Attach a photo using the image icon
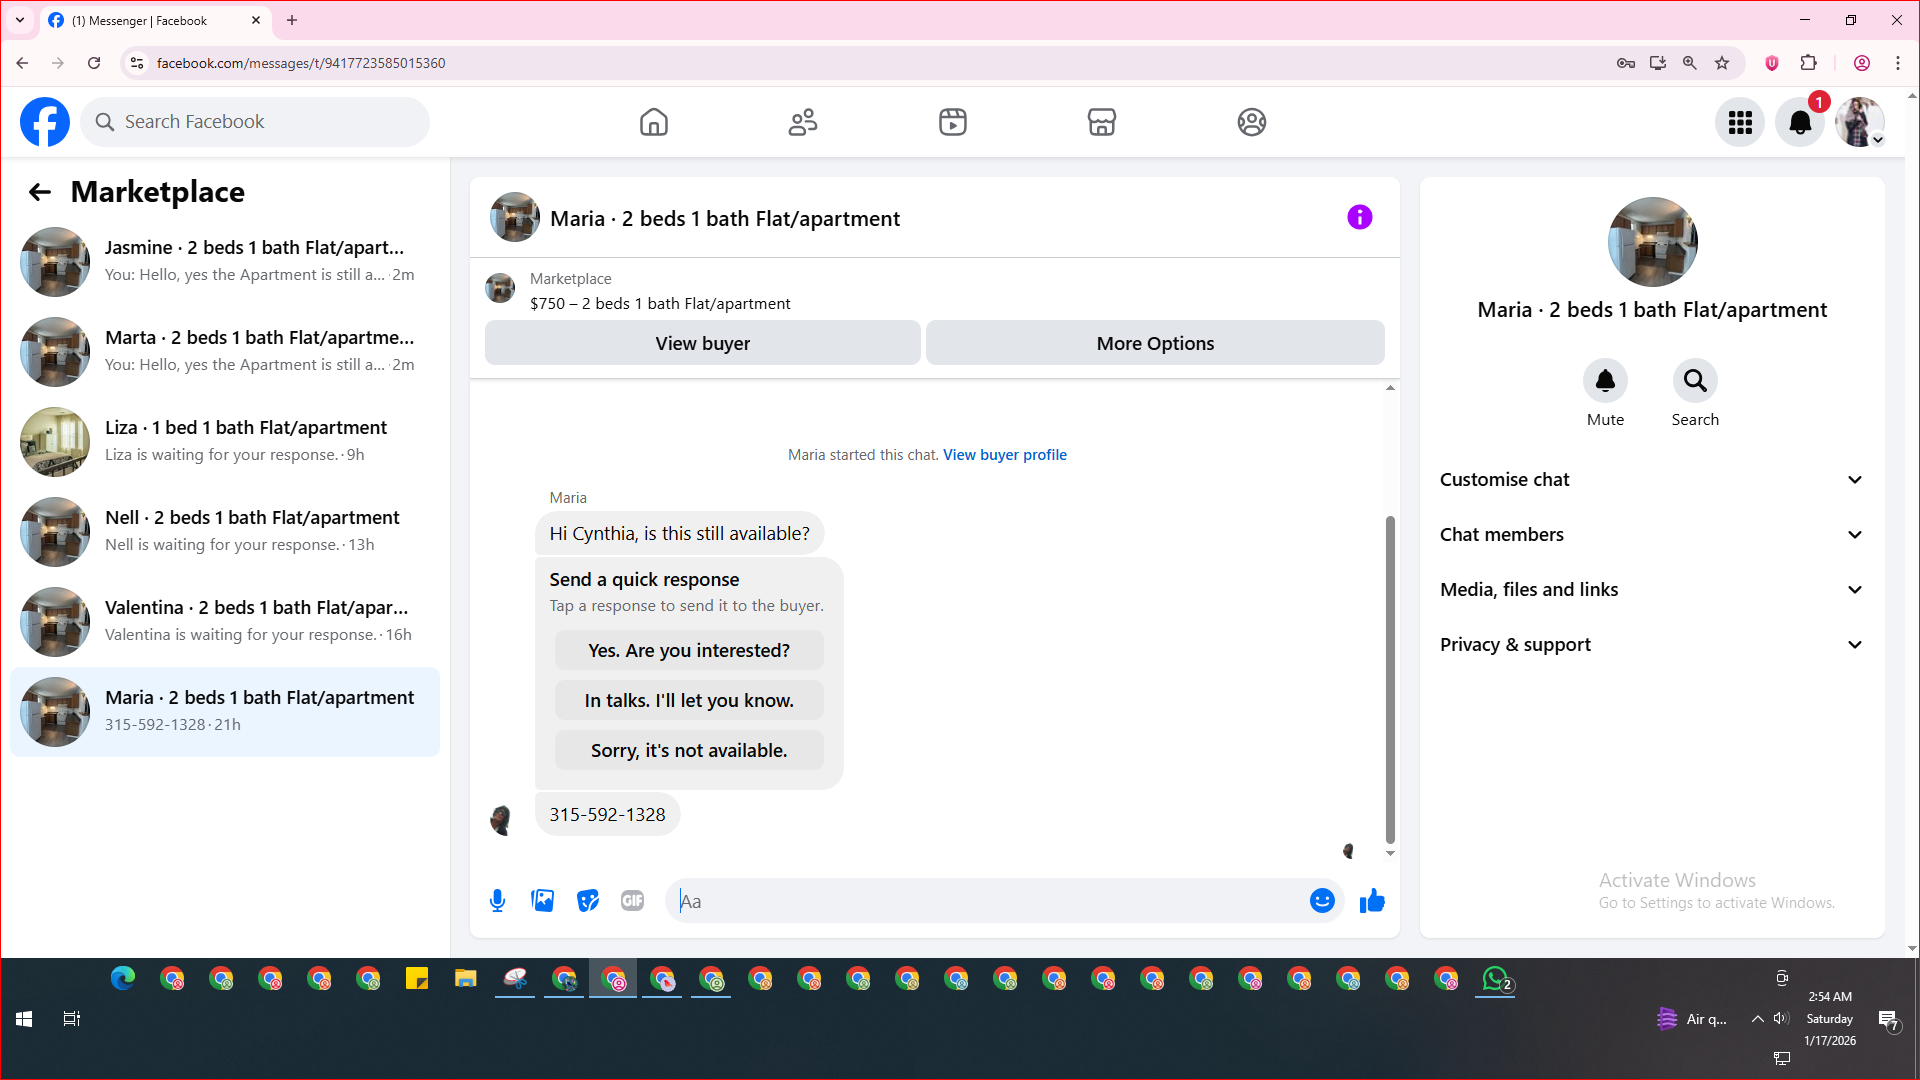This screenshot has height=1080, width=1920. point(542,901)
